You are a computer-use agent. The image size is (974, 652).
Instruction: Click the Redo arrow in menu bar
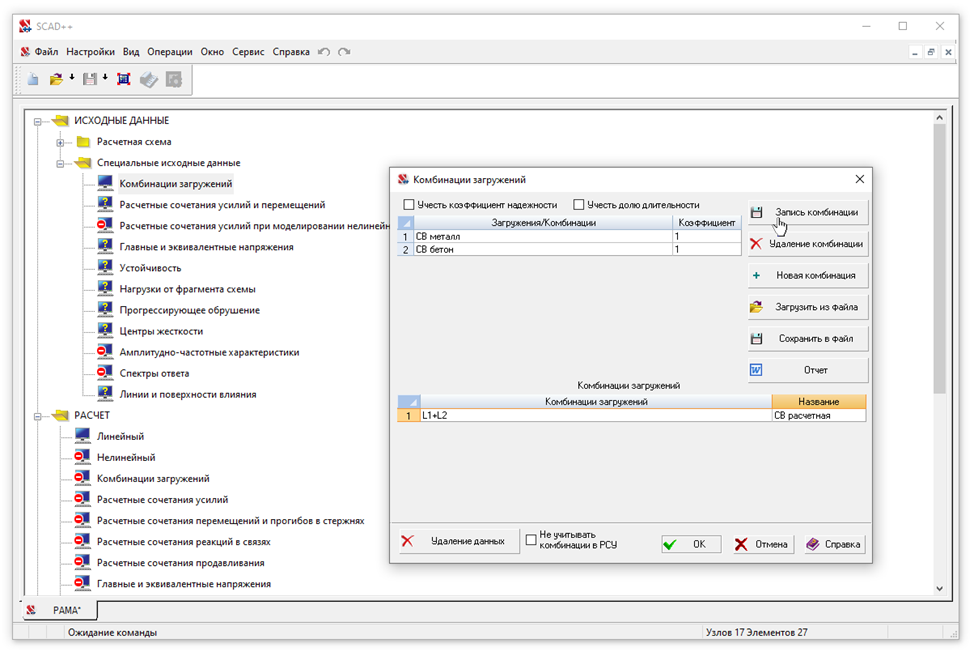(x=344, y=52)
